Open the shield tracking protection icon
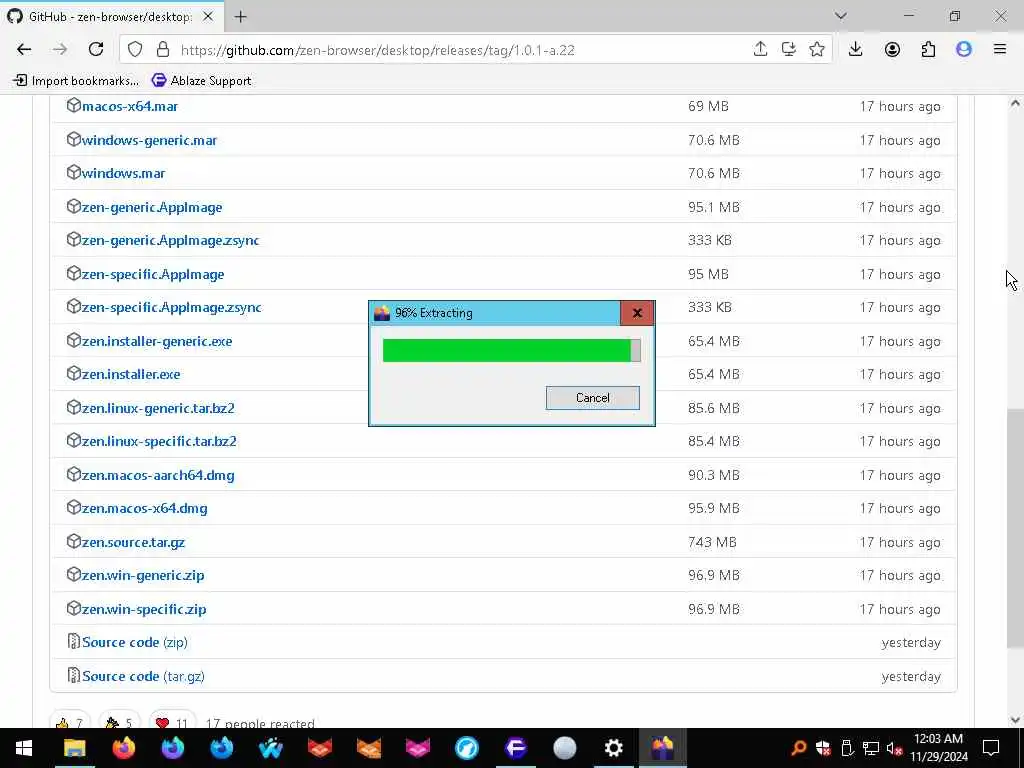 tap(135, 50)
